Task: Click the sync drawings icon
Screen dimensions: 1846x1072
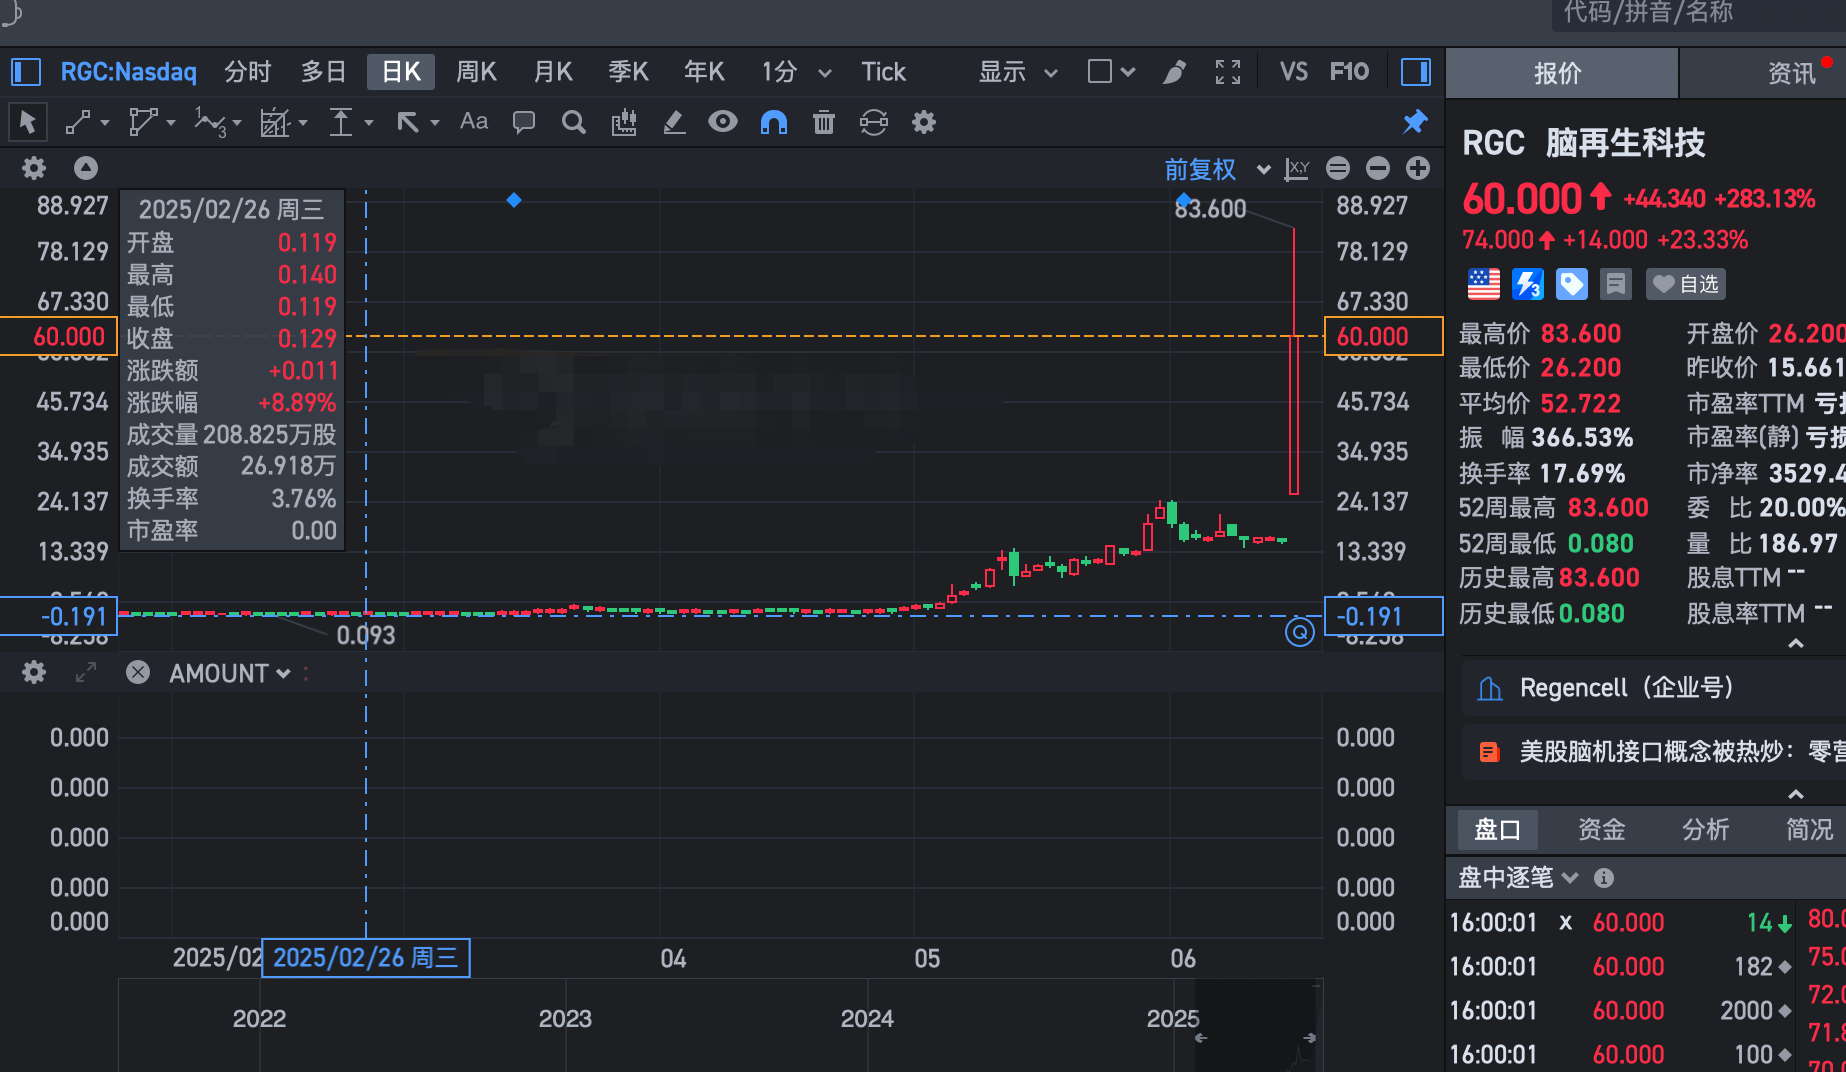Action: (874, 122)
